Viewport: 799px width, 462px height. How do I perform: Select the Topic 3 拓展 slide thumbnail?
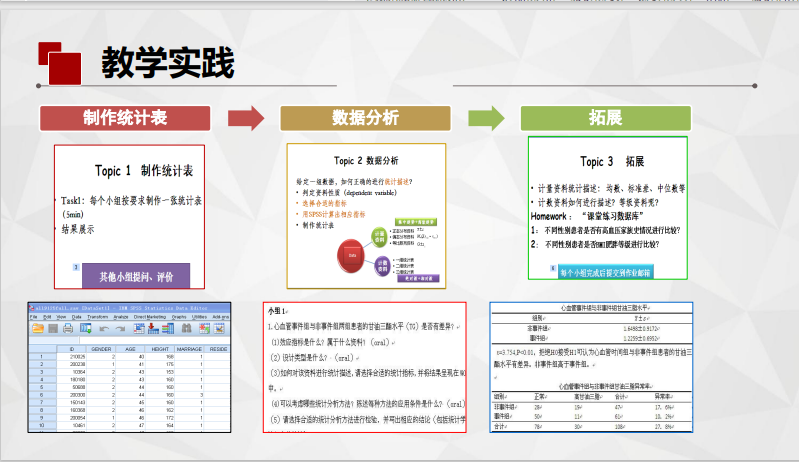pos(608,208)
